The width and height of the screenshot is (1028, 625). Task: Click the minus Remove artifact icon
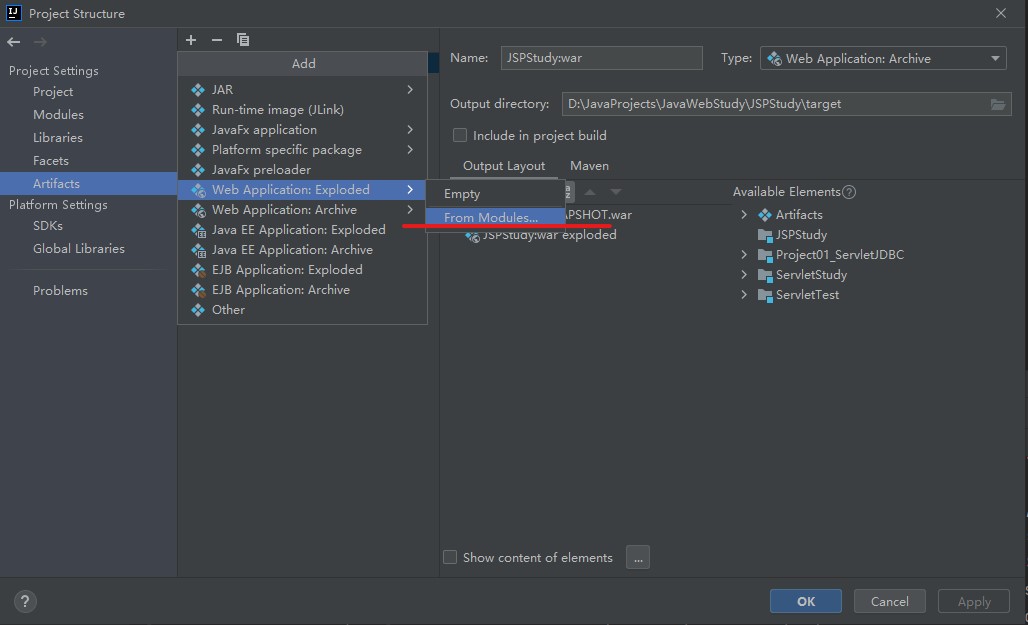click(x=217, y=40)
